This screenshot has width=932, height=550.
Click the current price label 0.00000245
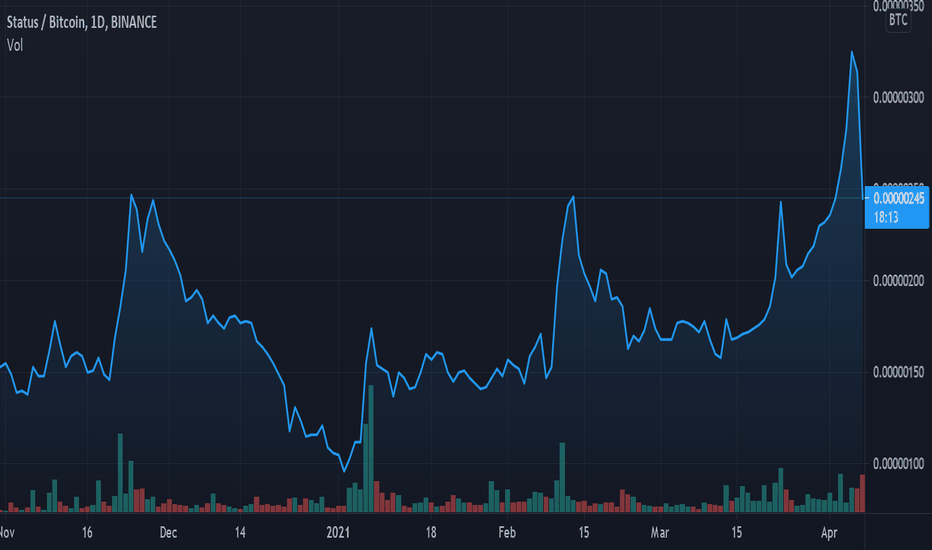(899, 199)
